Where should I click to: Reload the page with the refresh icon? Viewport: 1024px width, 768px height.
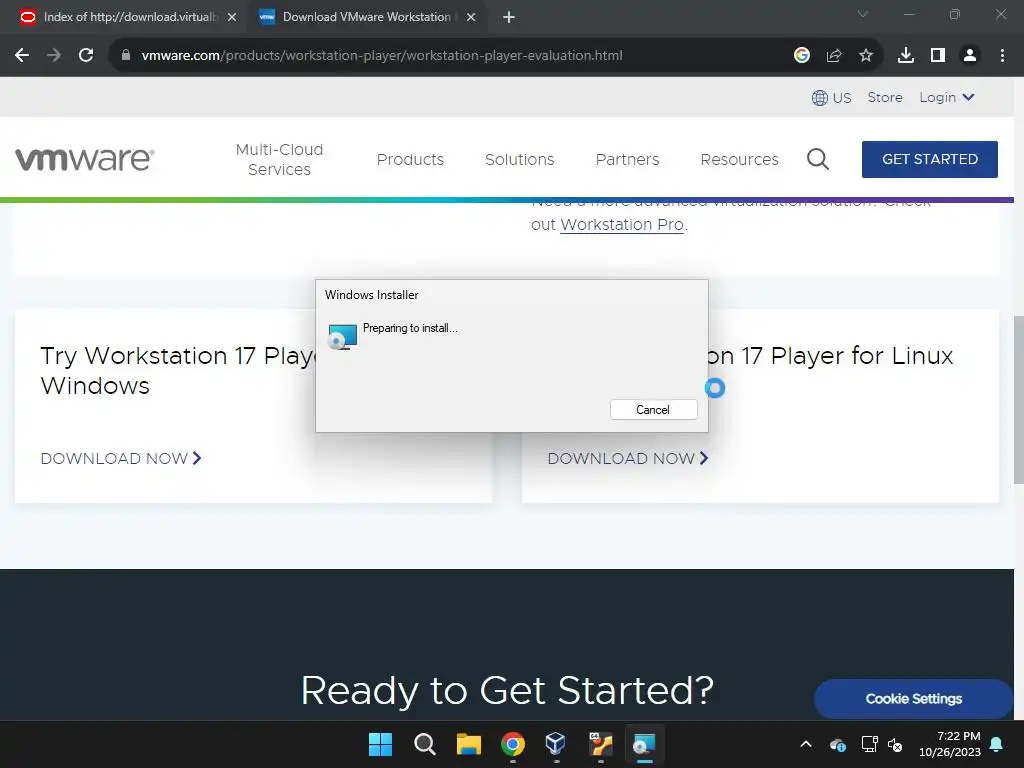click(86, 56)
